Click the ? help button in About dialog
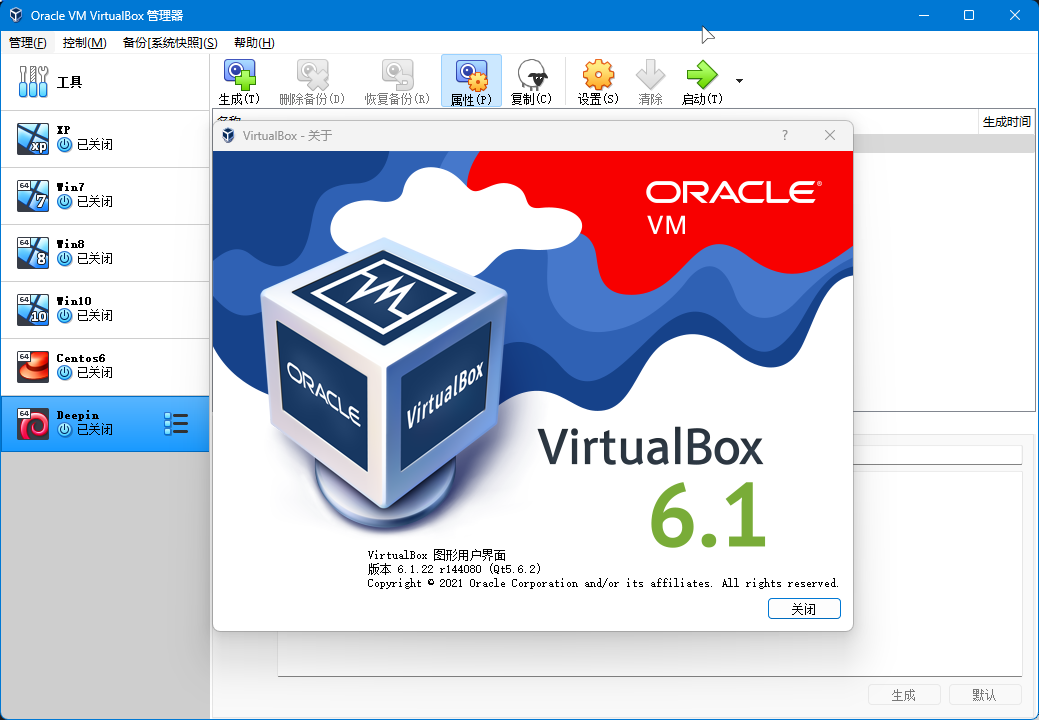Viewport: 1039px width, 720px height. click(x=785, y=135)
